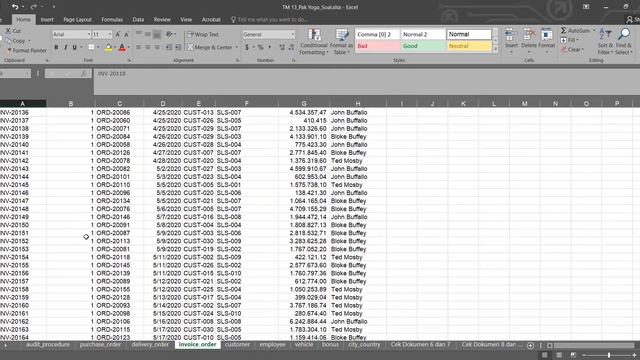Click the zoom slider in status bar
Viewport: 640px width, 360px height.
(x=609, y=356)
